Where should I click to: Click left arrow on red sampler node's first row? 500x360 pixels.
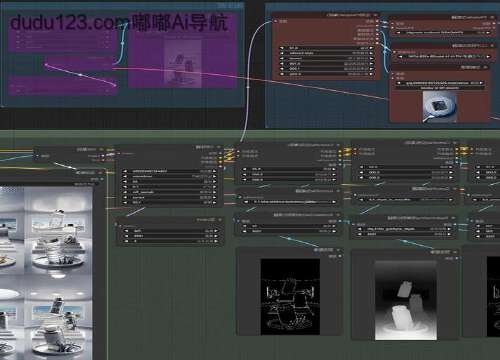pyautogui.click(x=282, y=48)
